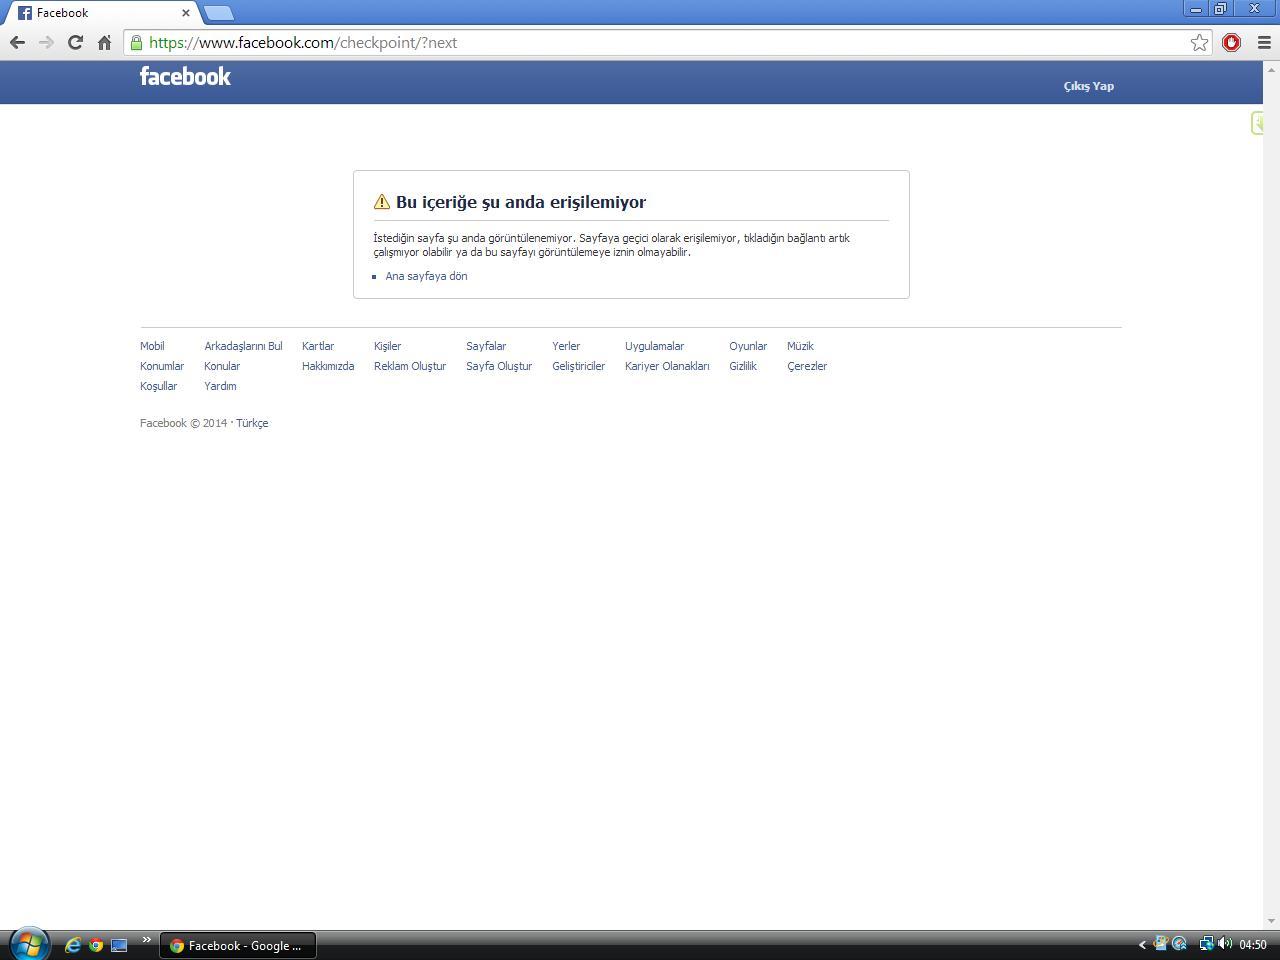Go back to the previous page
This screenshot has height=960, width=1280.
point(17,42)
